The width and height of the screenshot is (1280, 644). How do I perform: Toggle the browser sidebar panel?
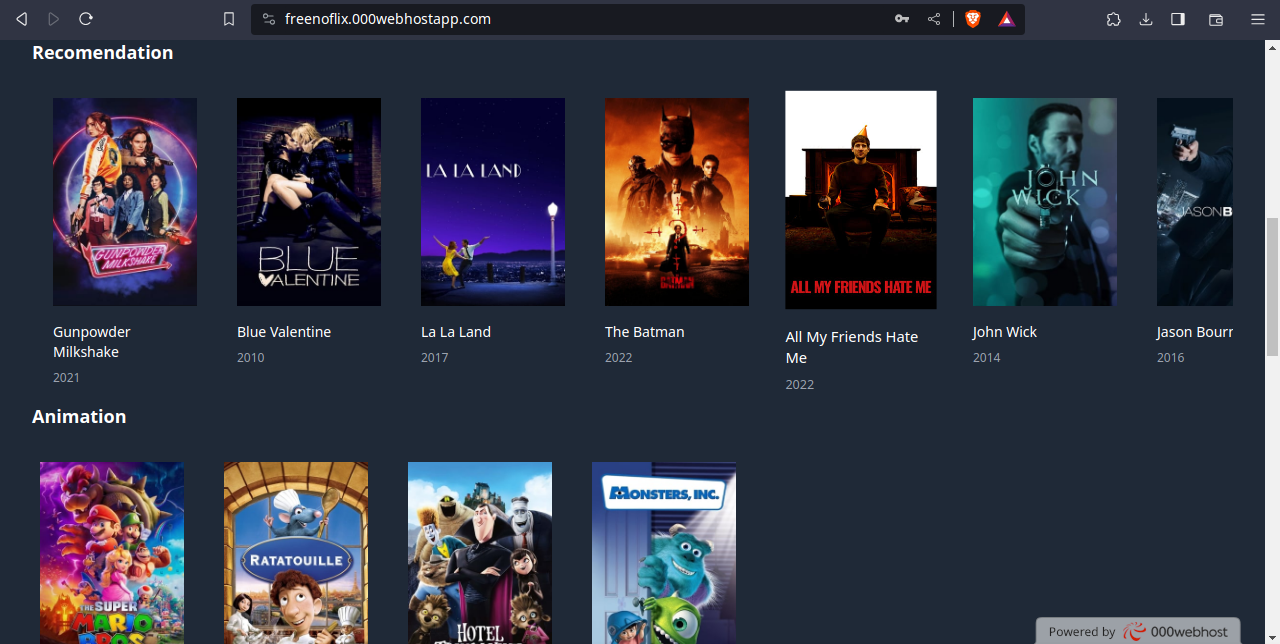pyautogui.click(x=1178, y=19)
